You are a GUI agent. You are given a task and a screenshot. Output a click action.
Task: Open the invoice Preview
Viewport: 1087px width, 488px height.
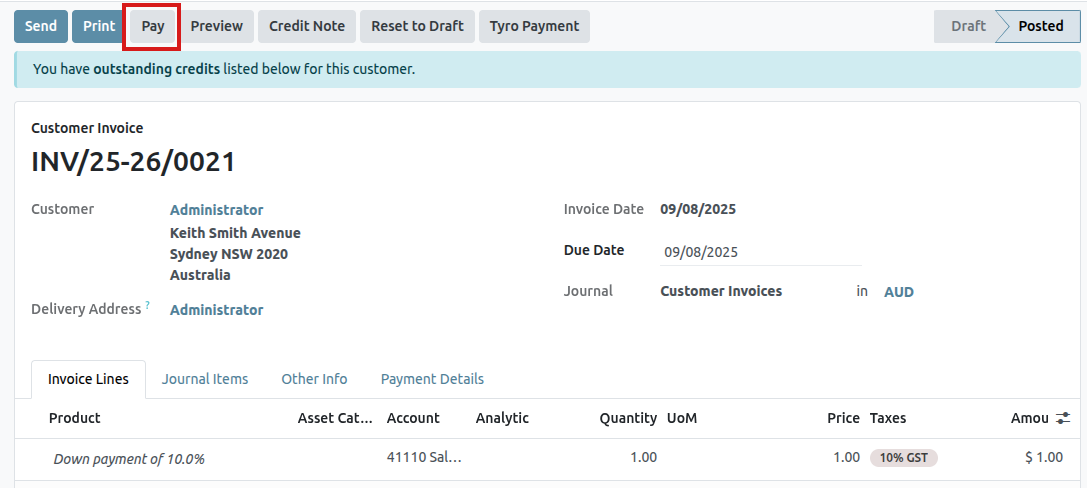(x=217, y=26)
